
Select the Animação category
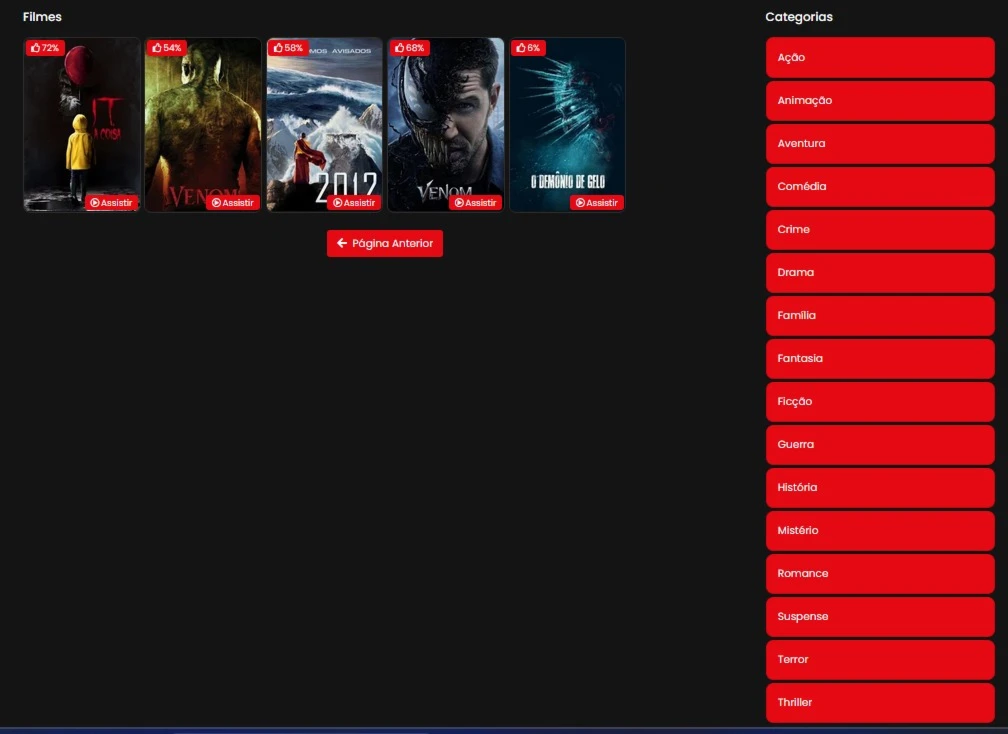[880, 101]
